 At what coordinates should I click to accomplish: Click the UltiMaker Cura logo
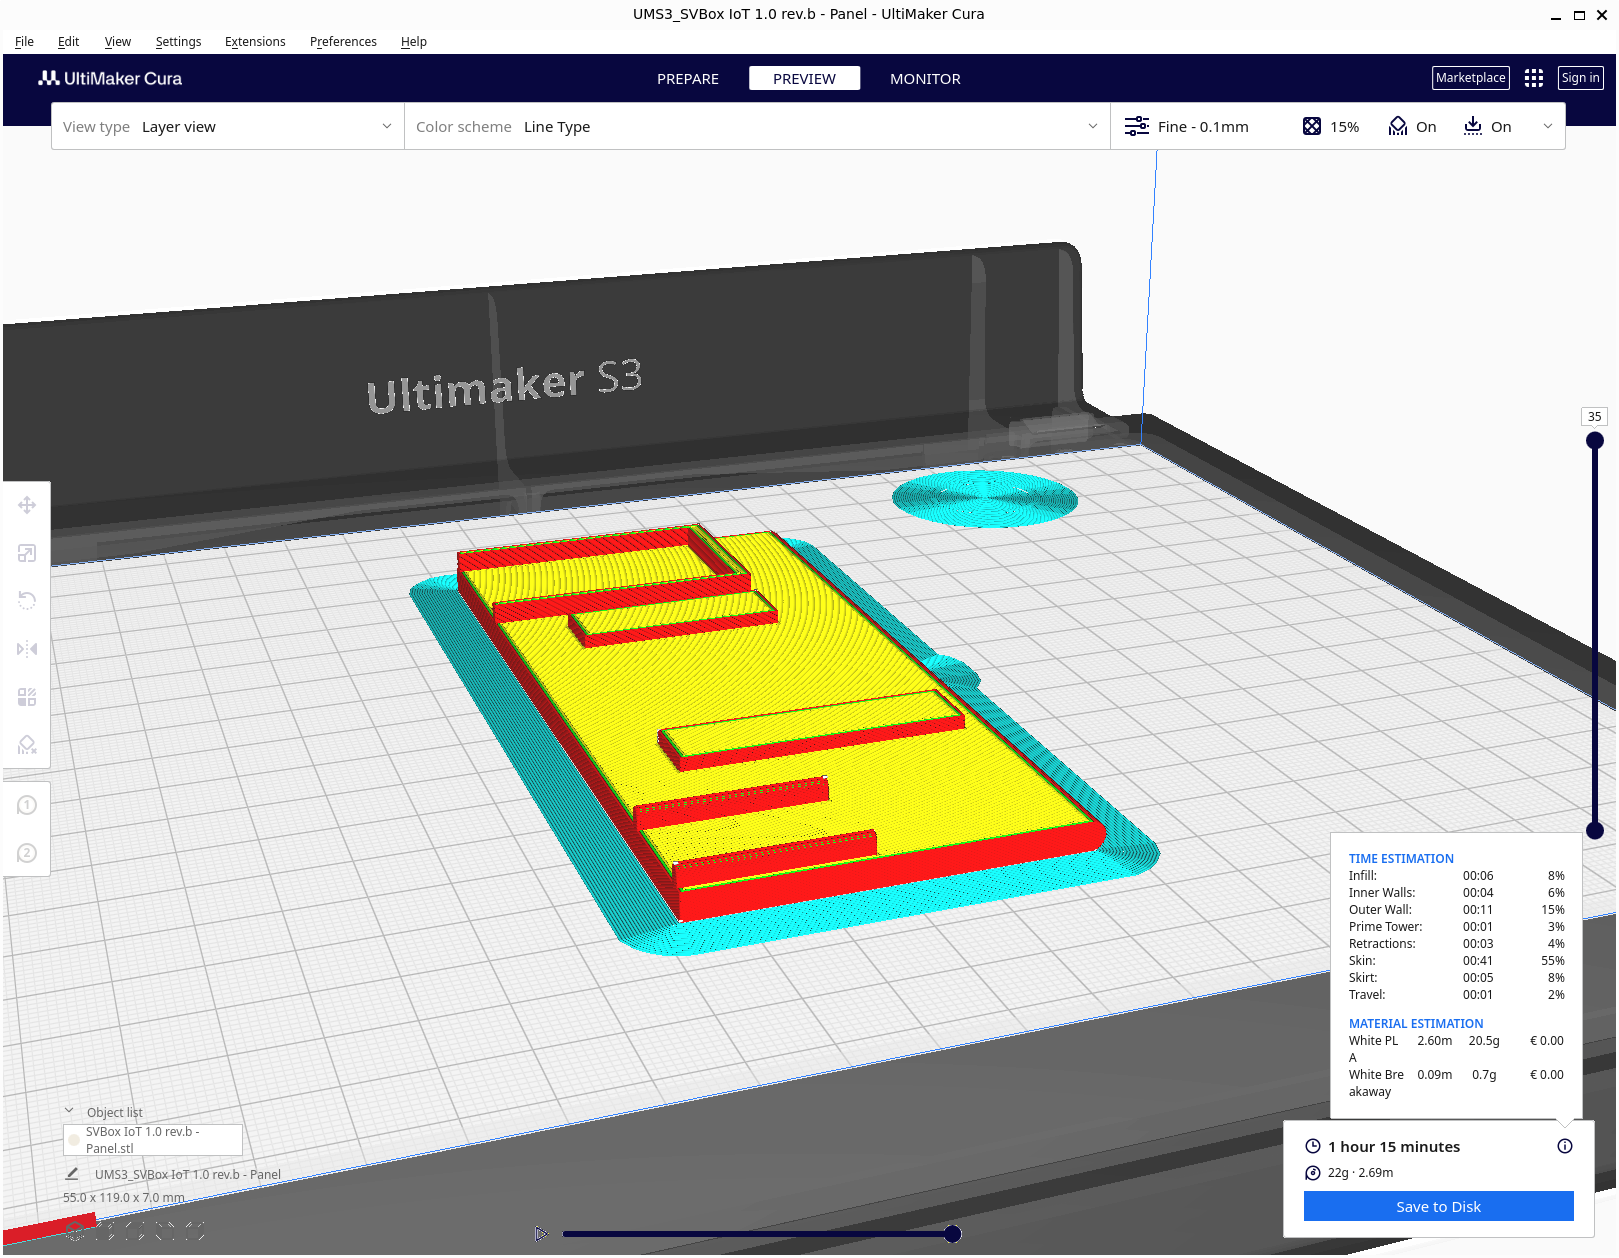(x=110, y=78)
